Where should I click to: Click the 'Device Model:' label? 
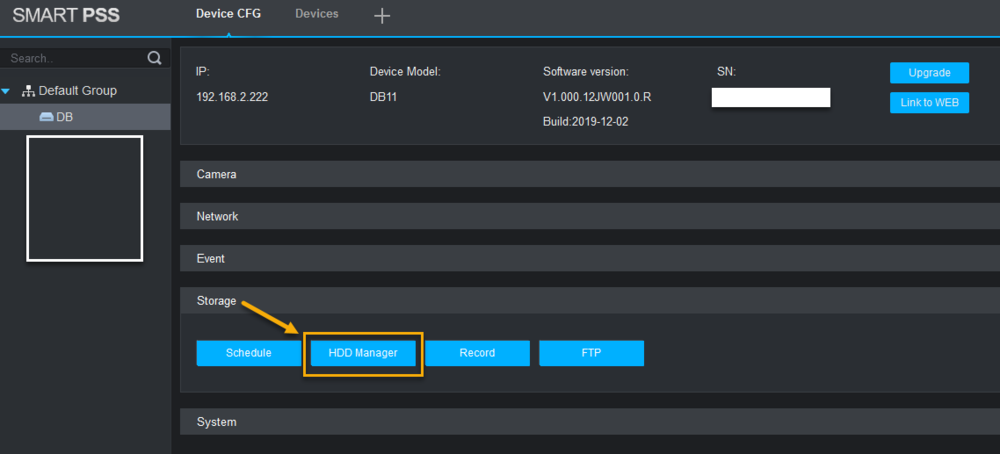405,73
